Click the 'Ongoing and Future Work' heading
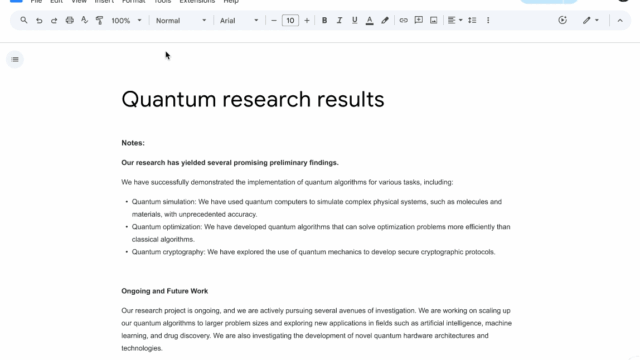 pos(164,291)
